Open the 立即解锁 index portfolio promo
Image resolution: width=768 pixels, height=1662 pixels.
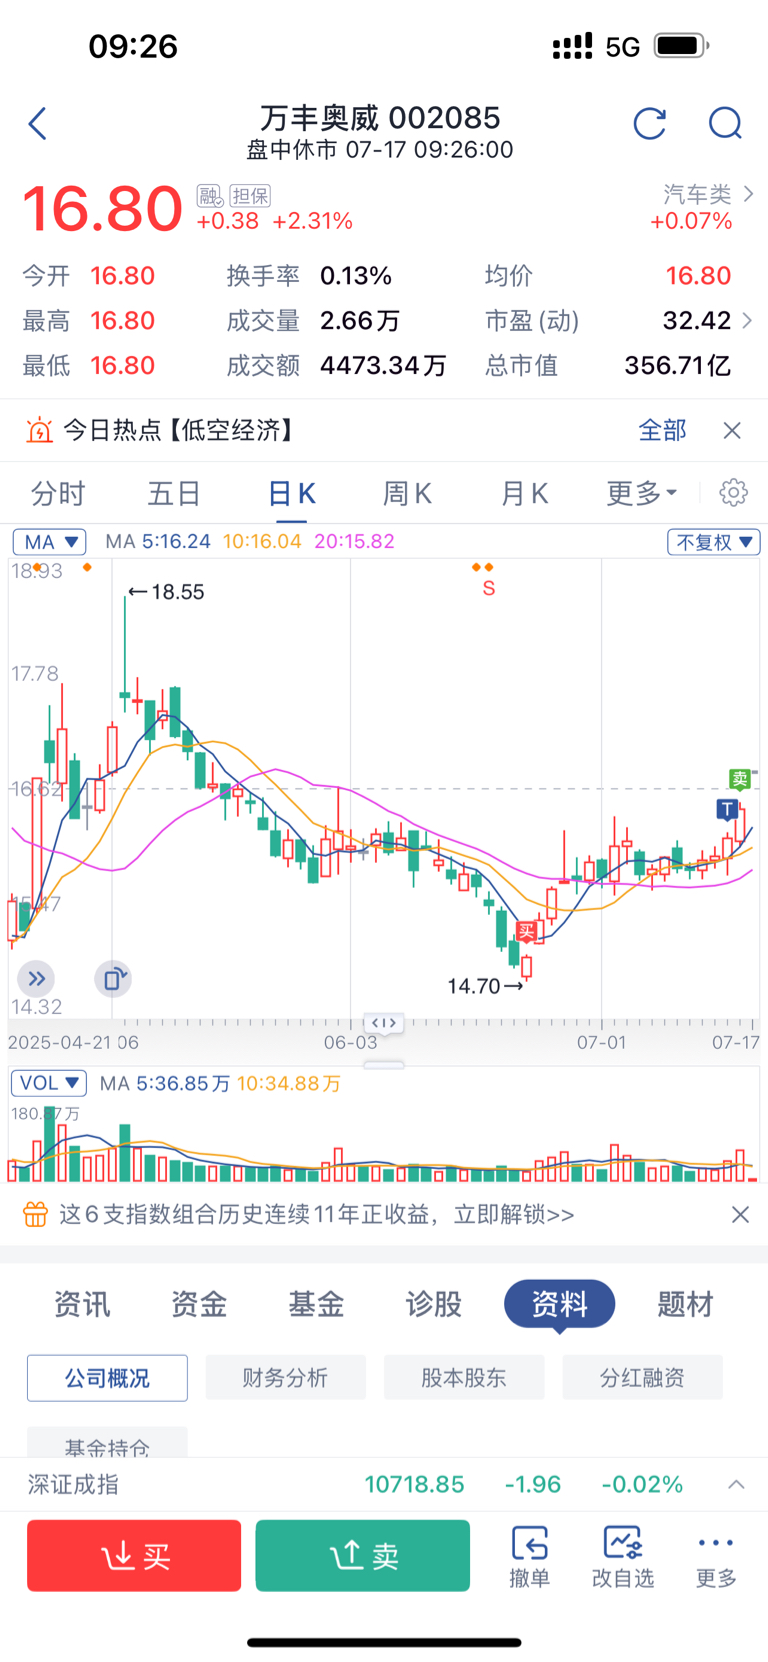514,1215
